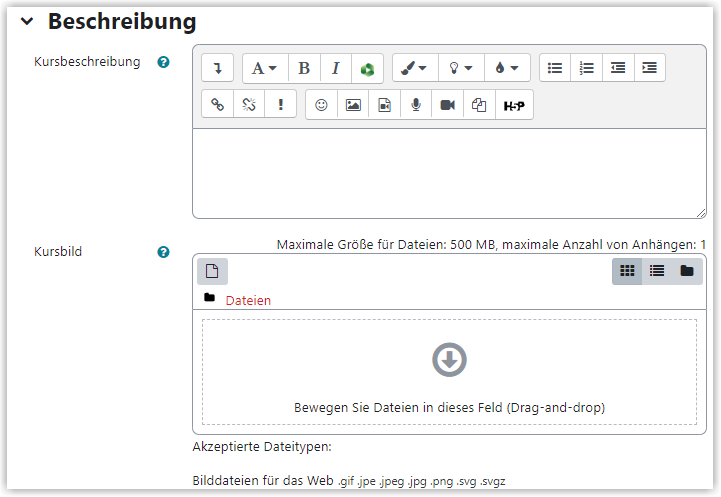Click the Kursbild label

coord(58,251)
